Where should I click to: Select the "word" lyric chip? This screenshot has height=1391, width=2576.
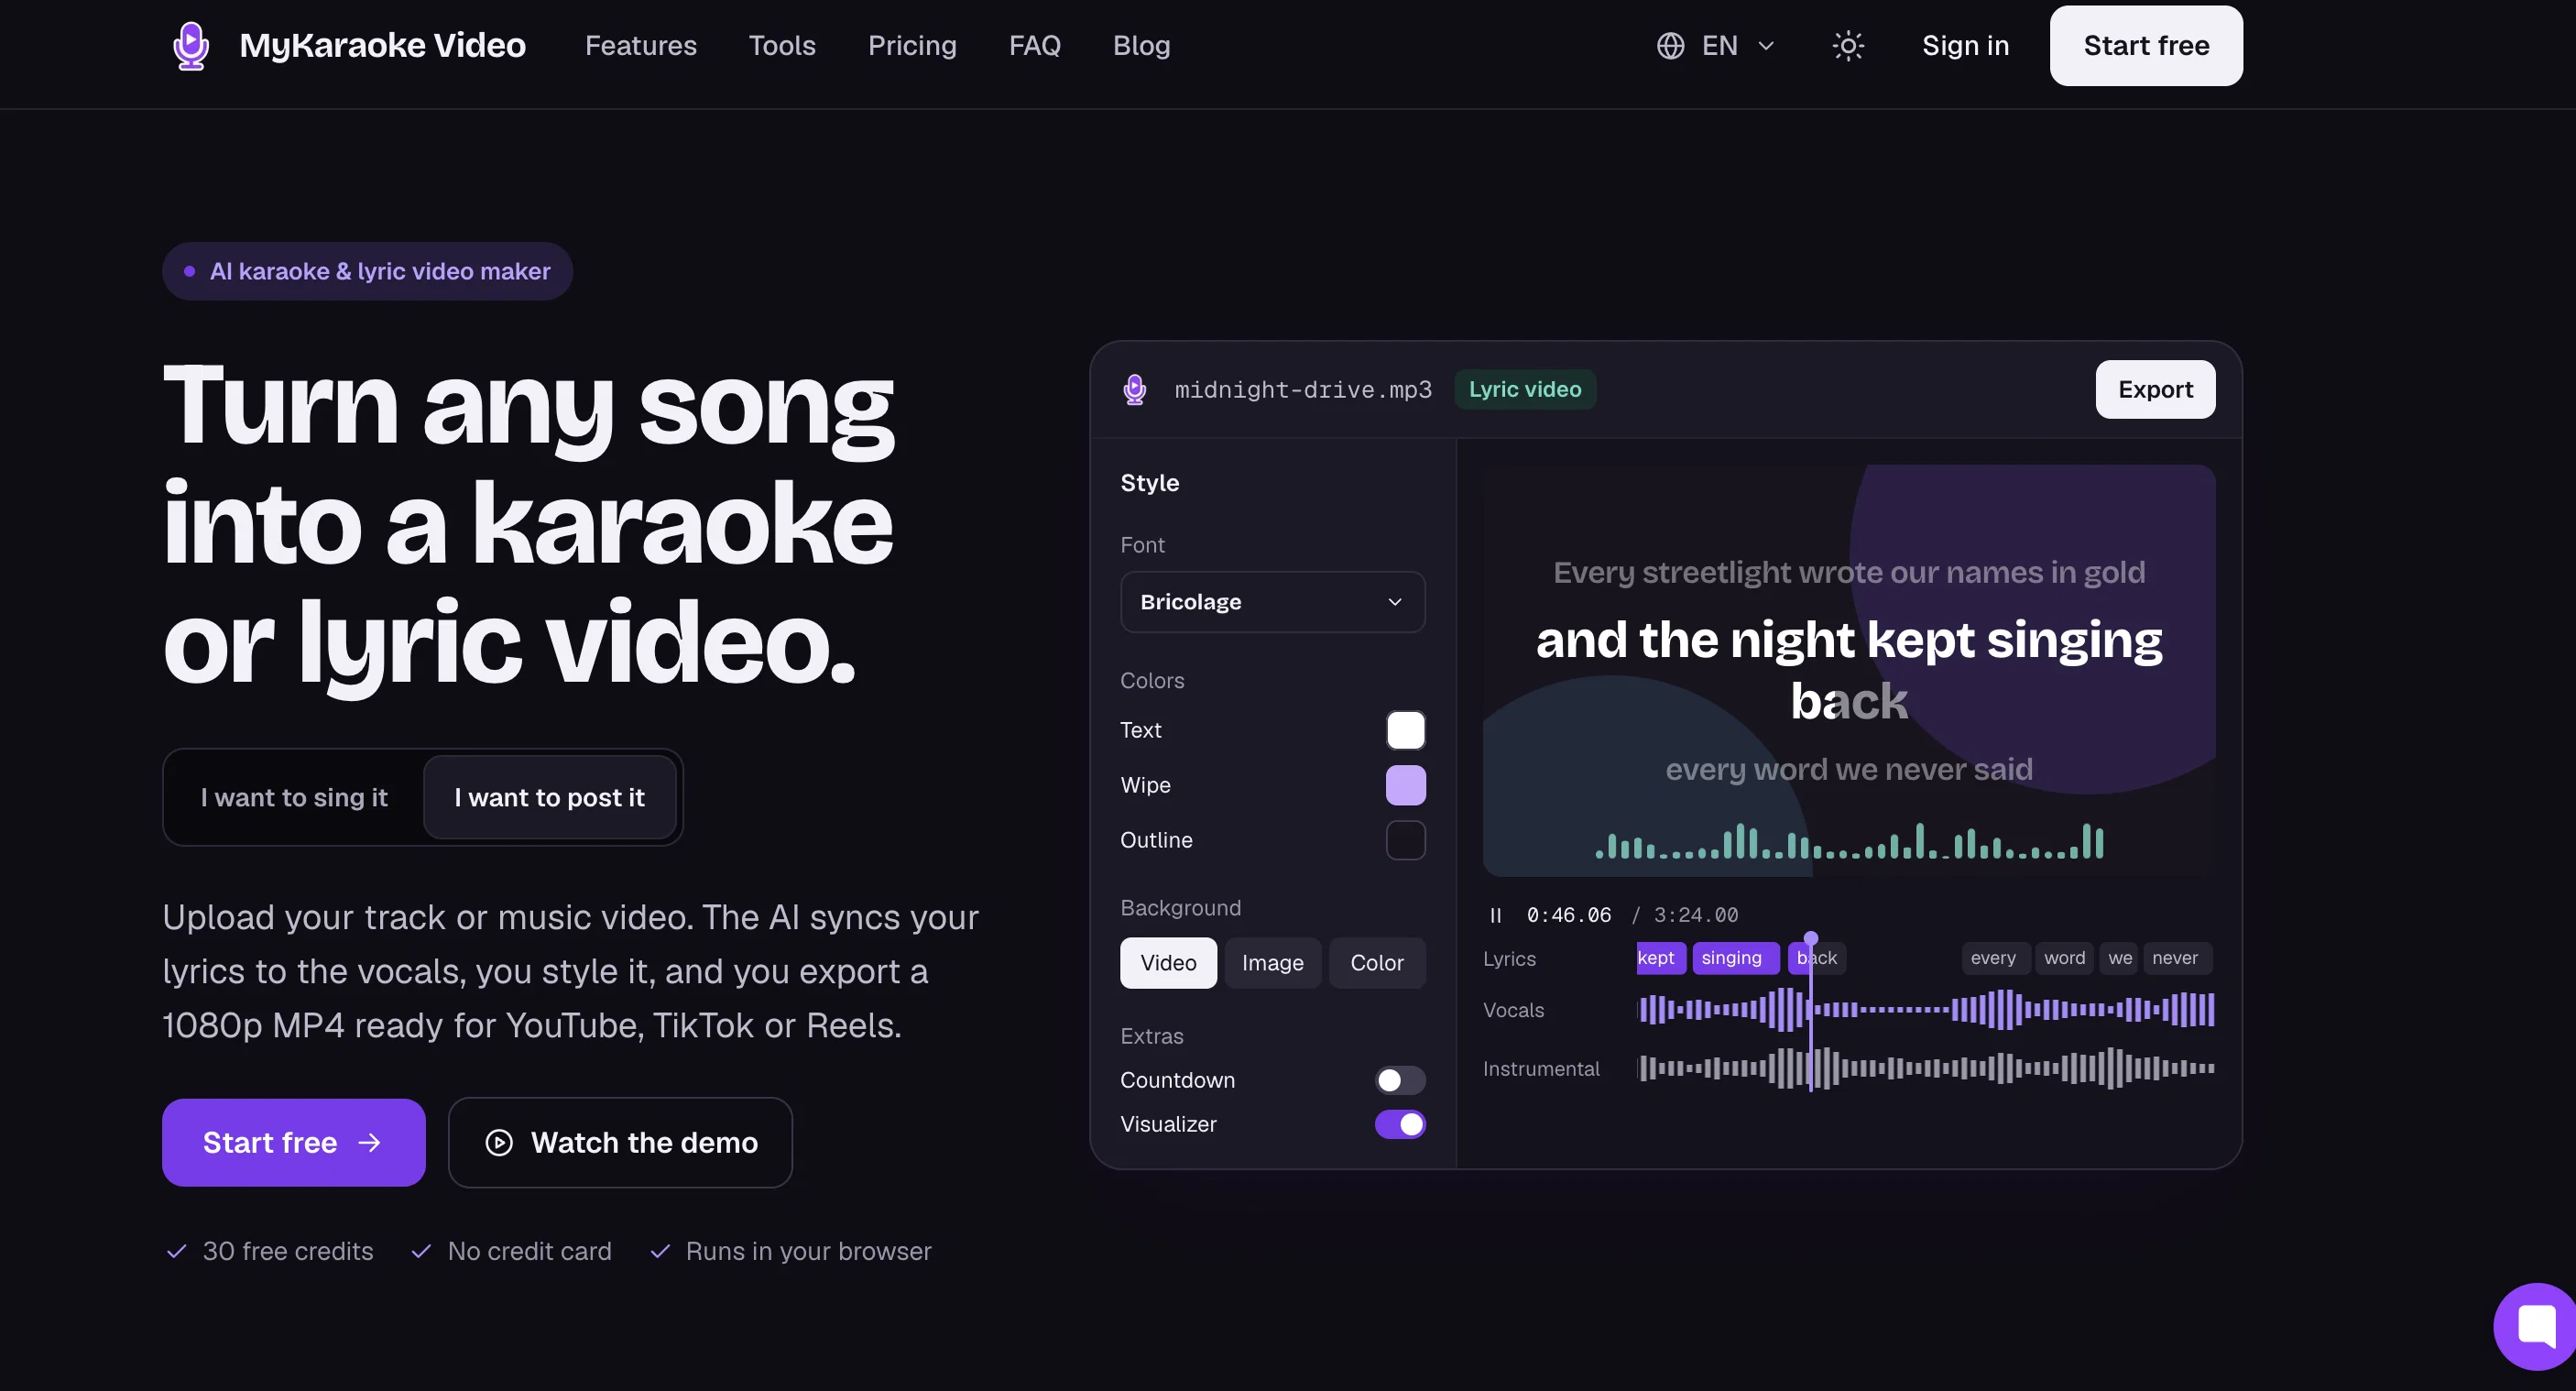tap(2064, 958)
